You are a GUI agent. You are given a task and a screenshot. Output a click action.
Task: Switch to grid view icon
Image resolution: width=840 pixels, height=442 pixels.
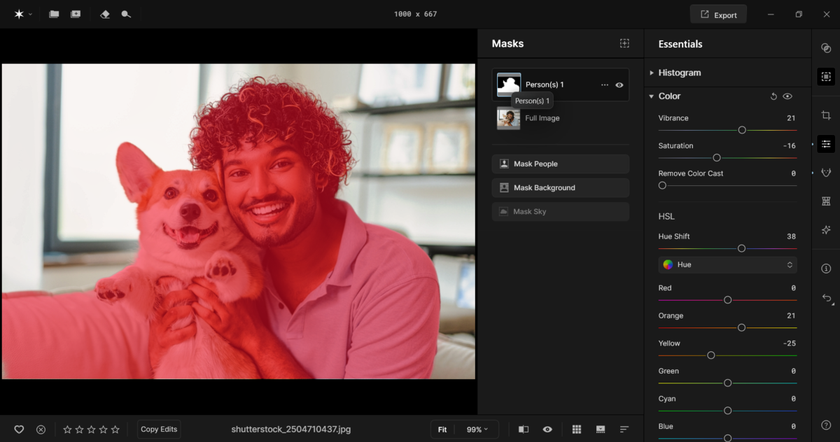point(576,429)
